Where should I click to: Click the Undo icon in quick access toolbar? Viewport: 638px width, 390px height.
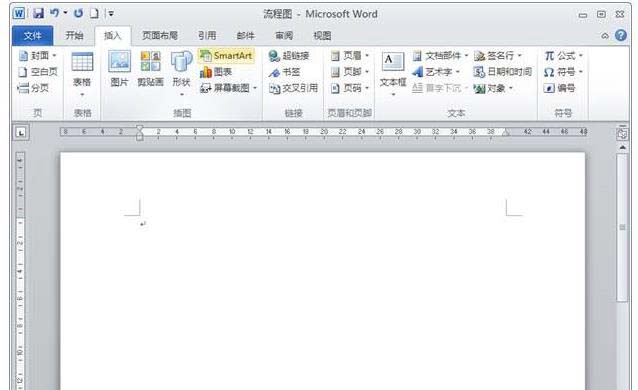55,13
